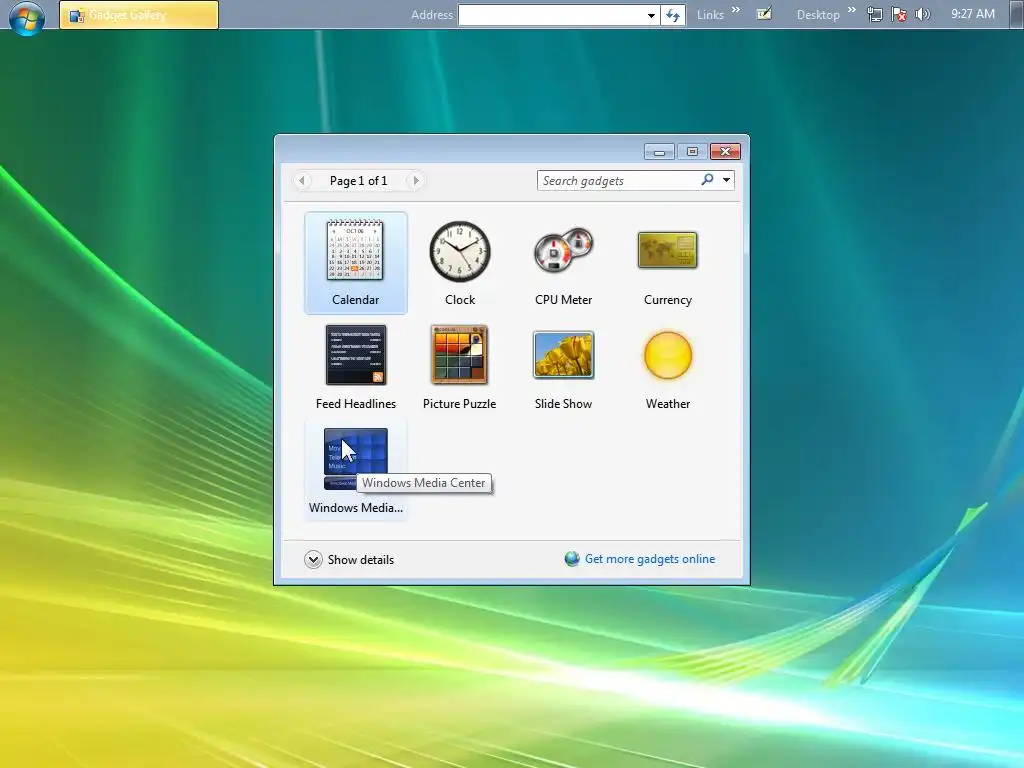Click the Page 1 of 1 text
The image size is (1024, 768).
359,181
